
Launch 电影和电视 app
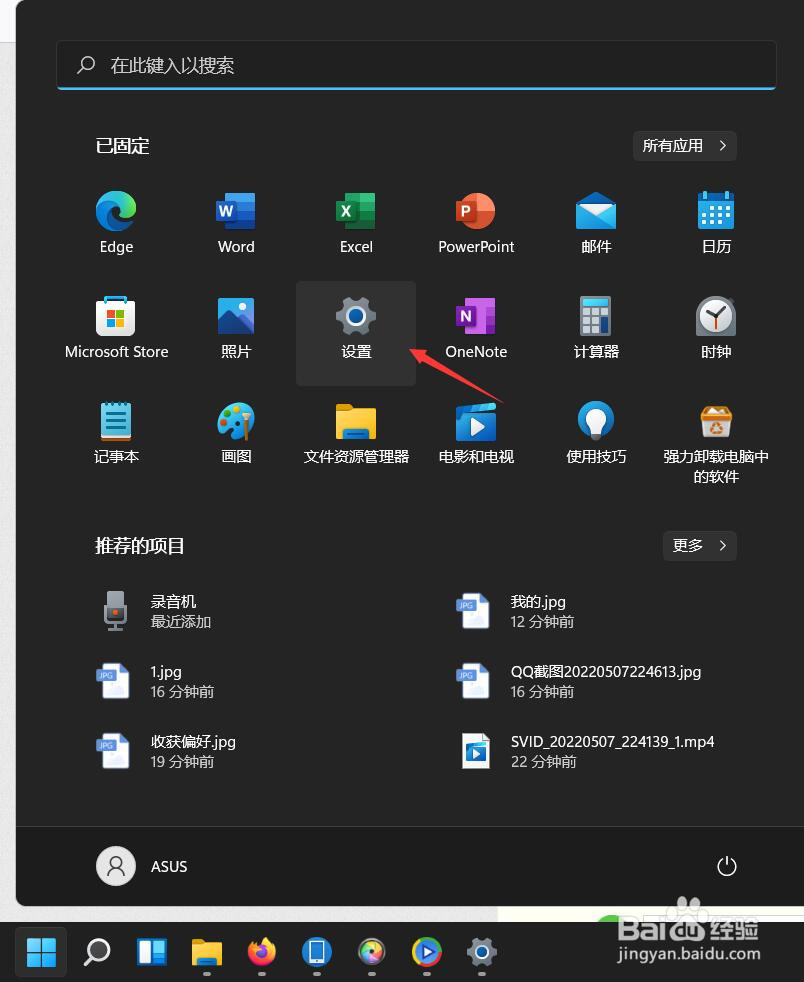(476, 433)
